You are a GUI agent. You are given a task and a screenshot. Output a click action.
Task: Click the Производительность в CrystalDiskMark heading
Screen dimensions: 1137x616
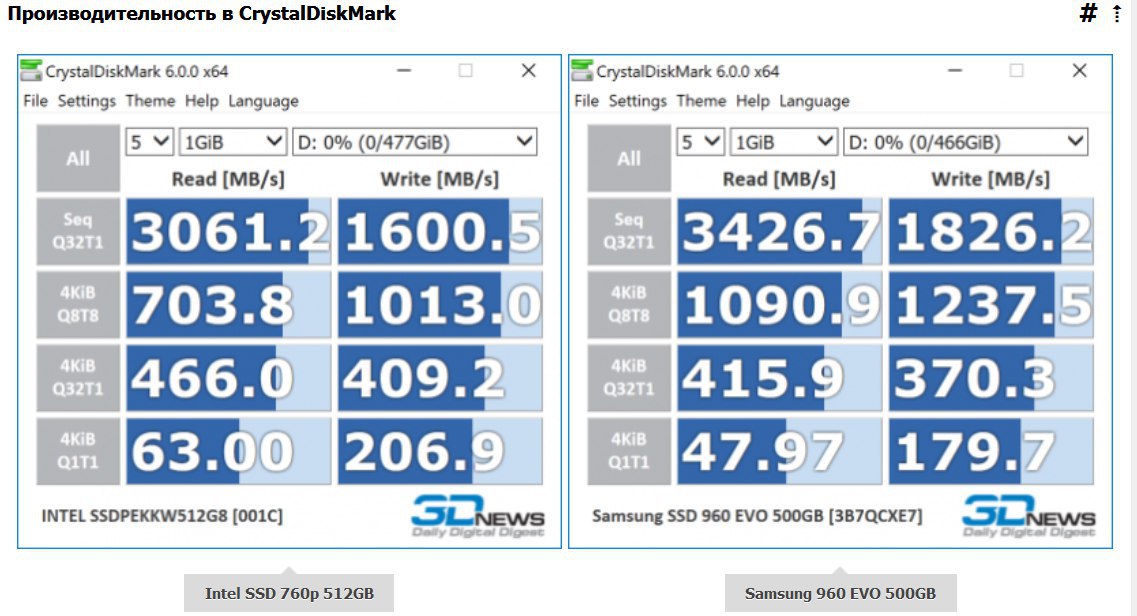click(x=202, y=13)
